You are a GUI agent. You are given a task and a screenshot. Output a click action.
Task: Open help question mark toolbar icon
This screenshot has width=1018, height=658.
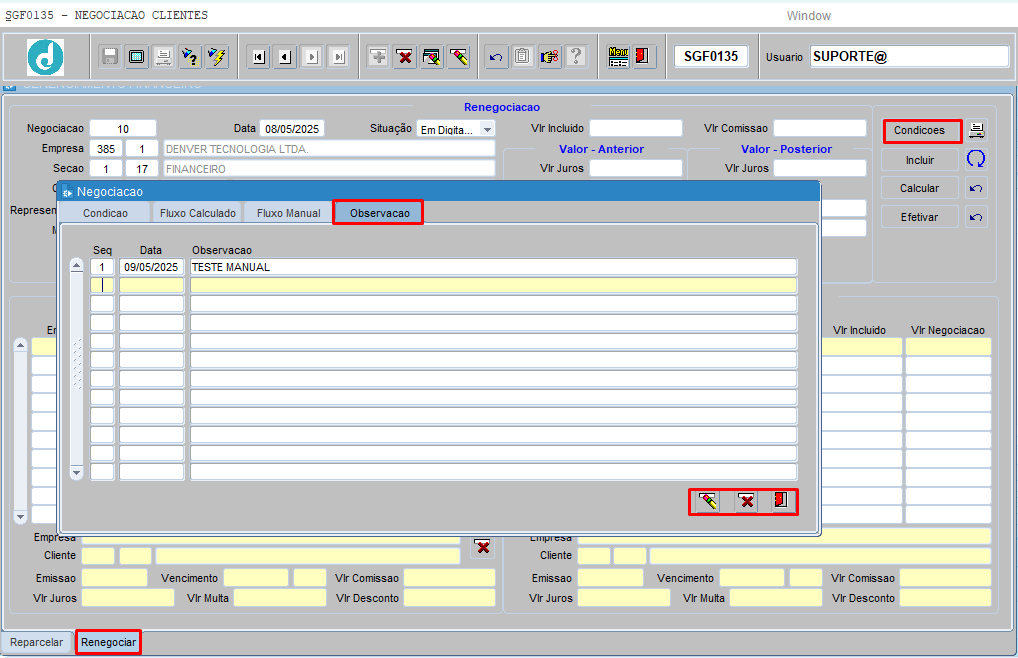(x=576, y=57)
